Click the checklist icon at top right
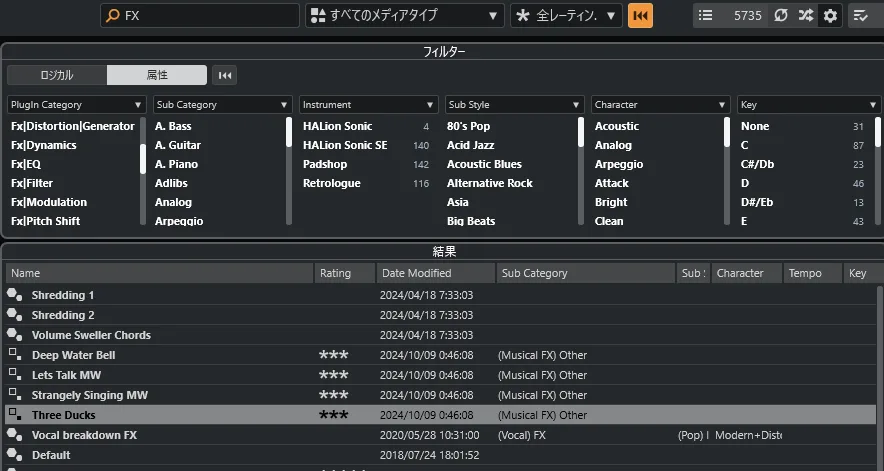 (861, 16)
